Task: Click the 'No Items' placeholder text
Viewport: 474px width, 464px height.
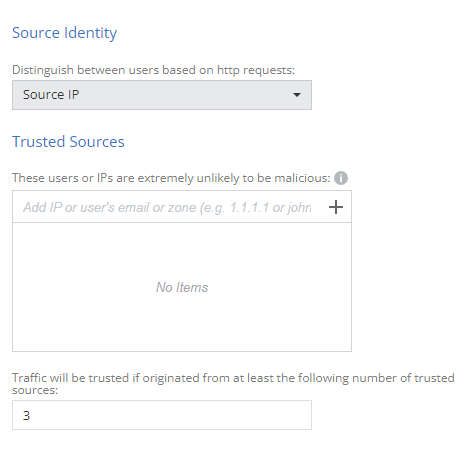Action: 182,287
